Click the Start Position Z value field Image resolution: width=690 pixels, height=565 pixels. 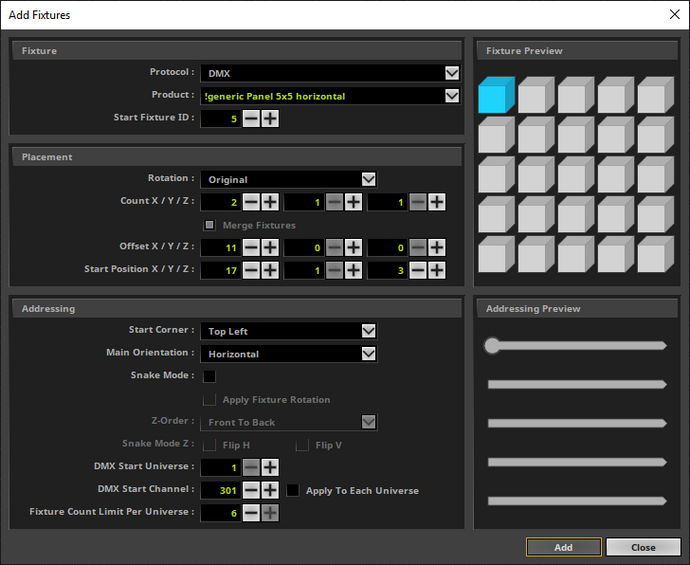pyautogui.click(x=387, y=270)
